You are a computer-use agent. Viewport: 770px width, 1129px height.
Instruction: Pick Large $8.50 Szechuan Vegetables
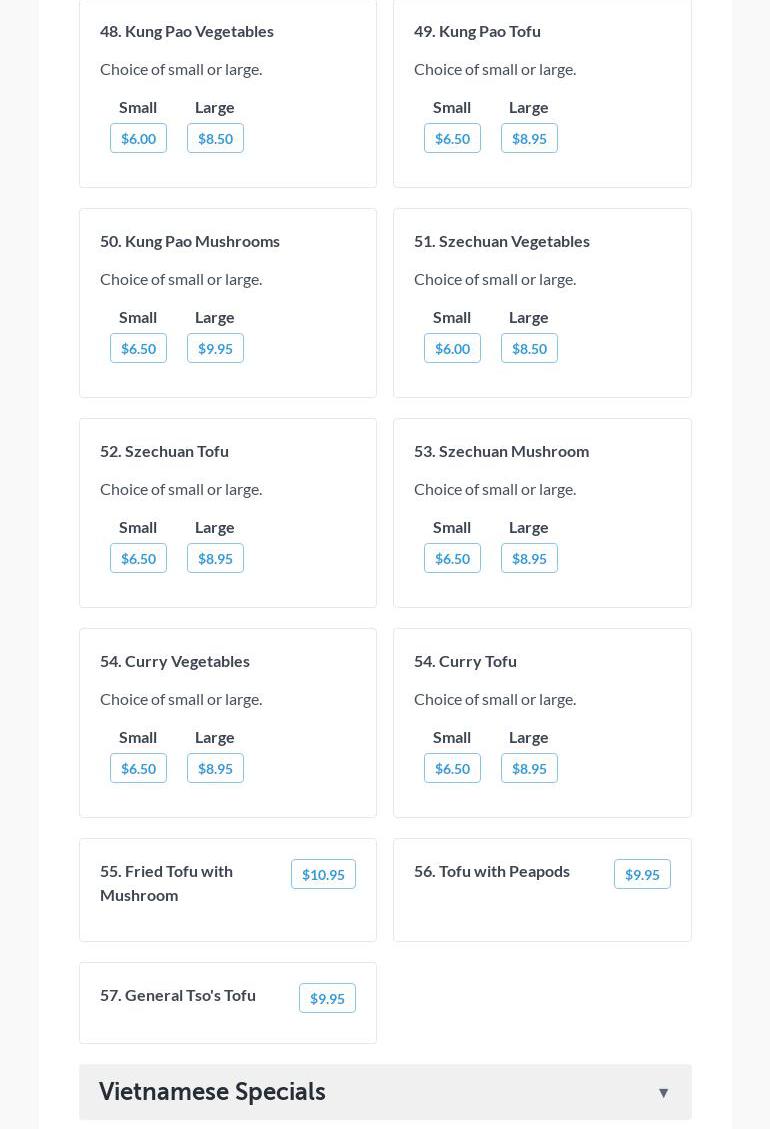(529, 348)
